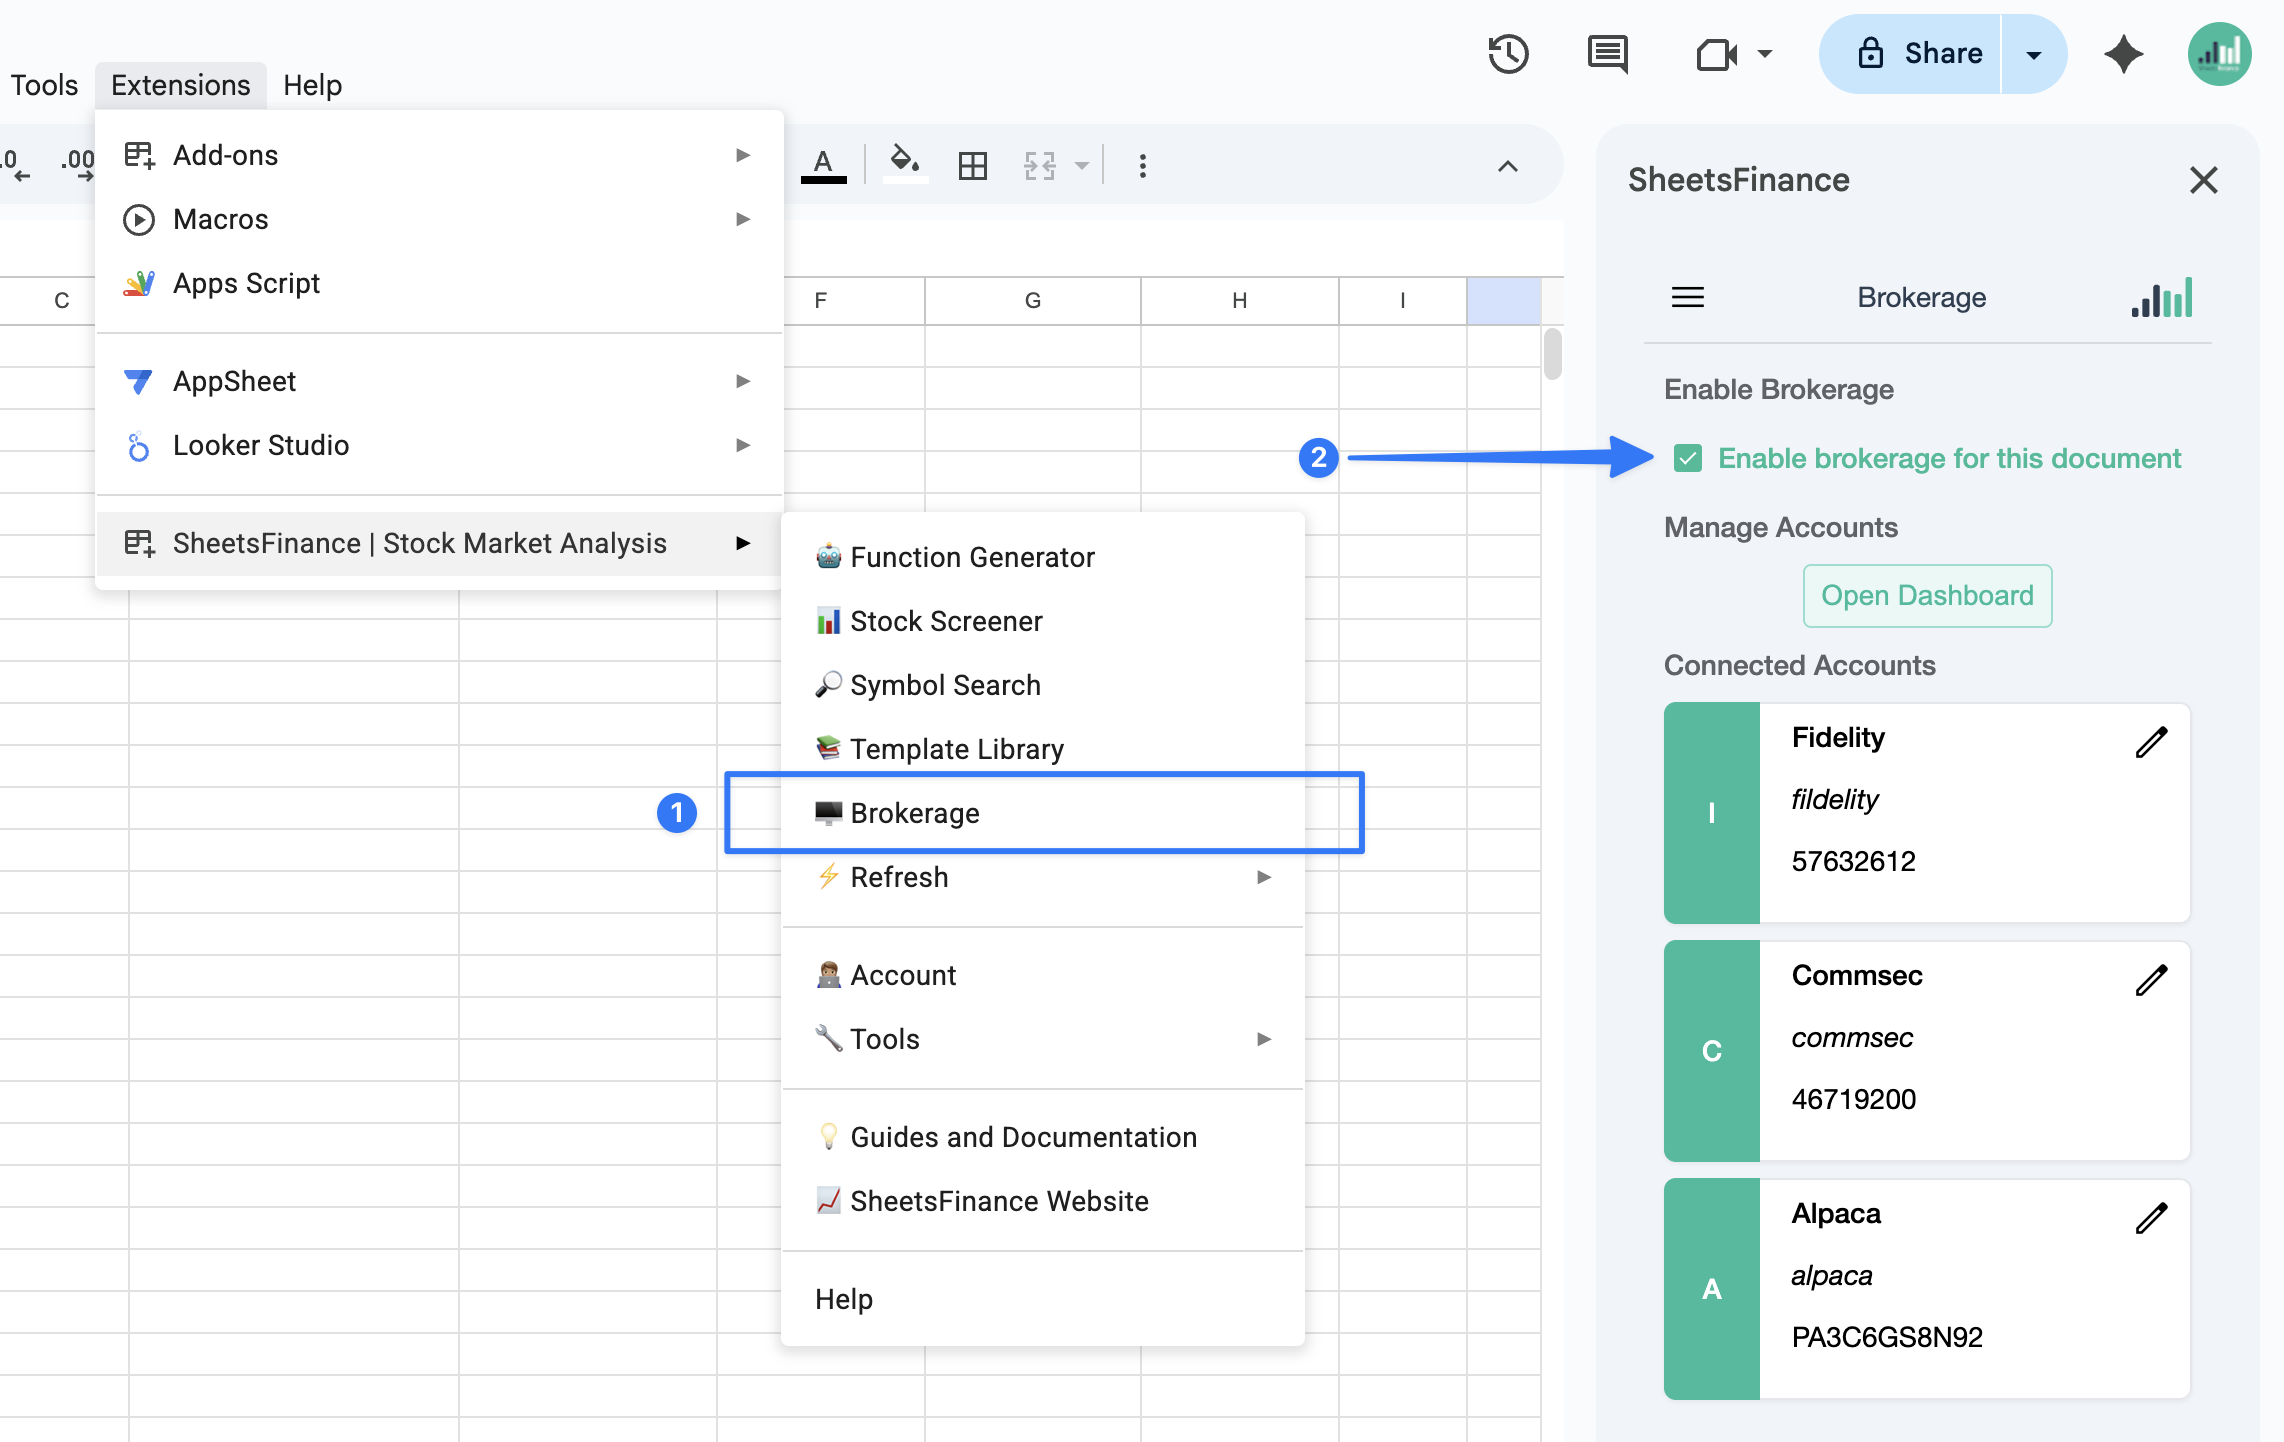The width and height of the screenshot is (2284, 1442).
Task: Click the decrease decimal places icon
Action: tap(16, 165)
